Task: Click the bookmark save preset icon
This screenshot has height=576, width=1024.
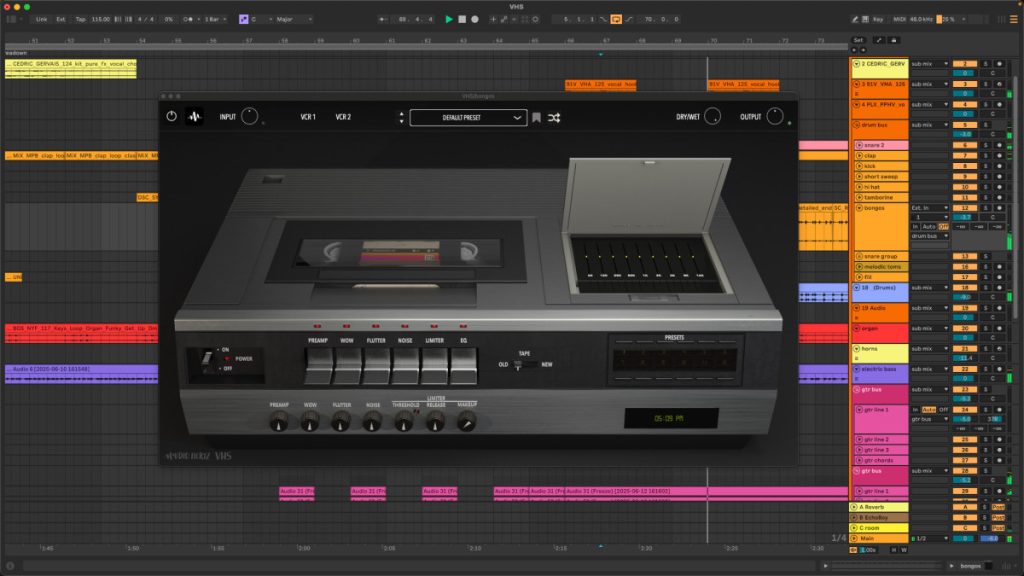Action: coord(536,118)
